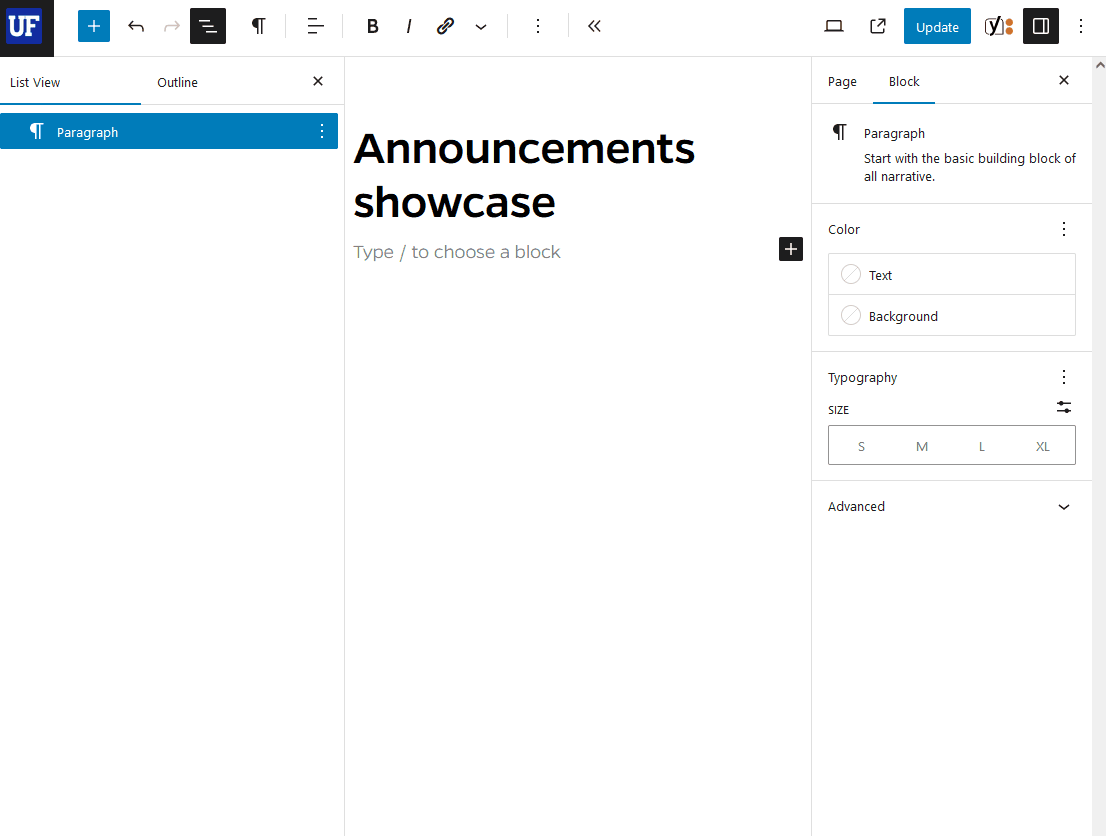
Task: Insert a link
Action: click(x=444, y=26)
